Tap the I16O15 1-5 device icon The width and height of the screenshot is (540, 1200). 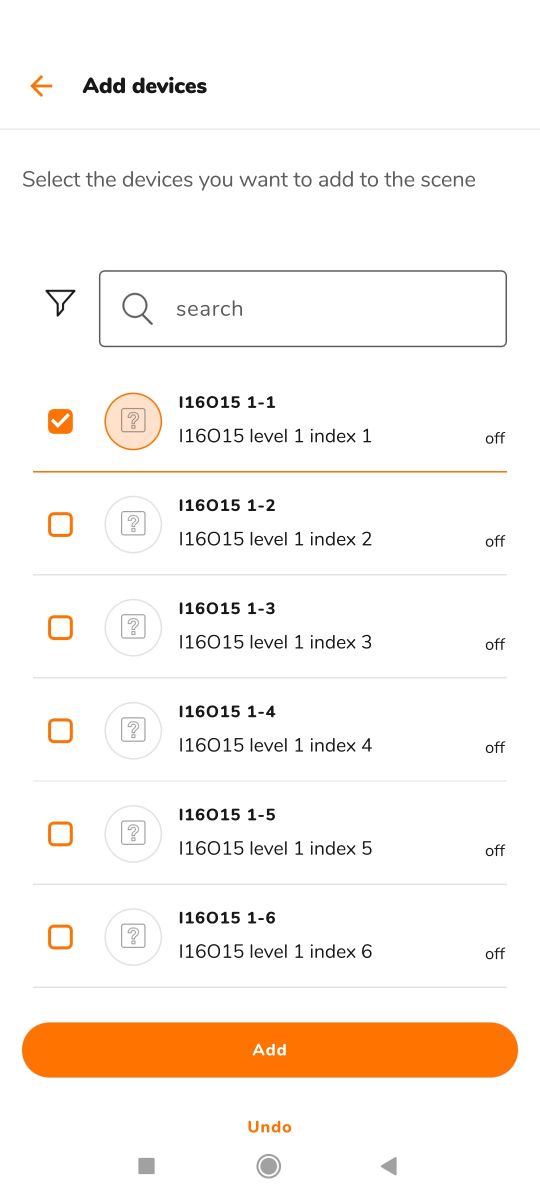click(x=133, y=833)
